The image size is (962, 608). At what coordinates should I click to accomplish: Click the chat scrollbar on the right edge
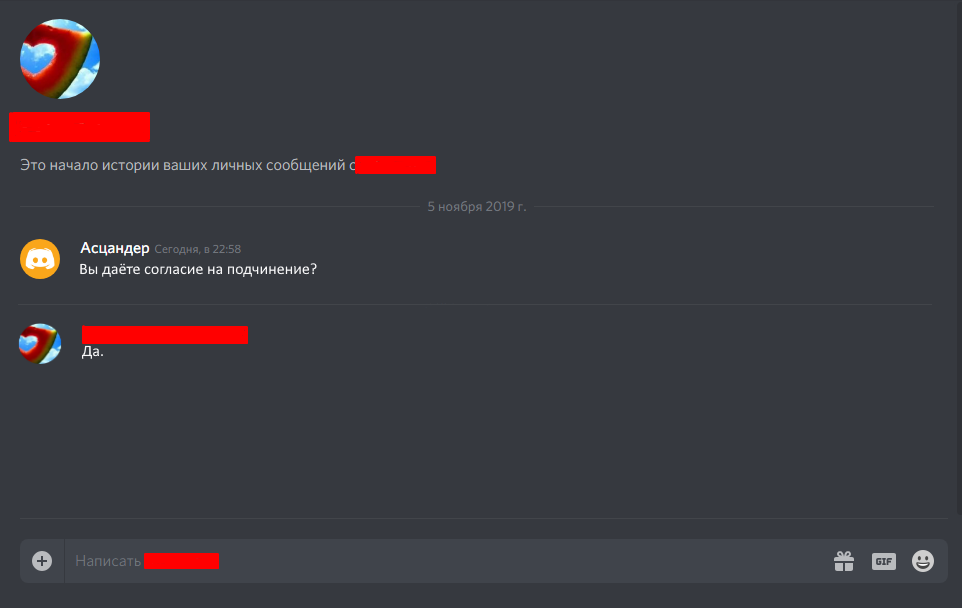(x=959, y=258)
